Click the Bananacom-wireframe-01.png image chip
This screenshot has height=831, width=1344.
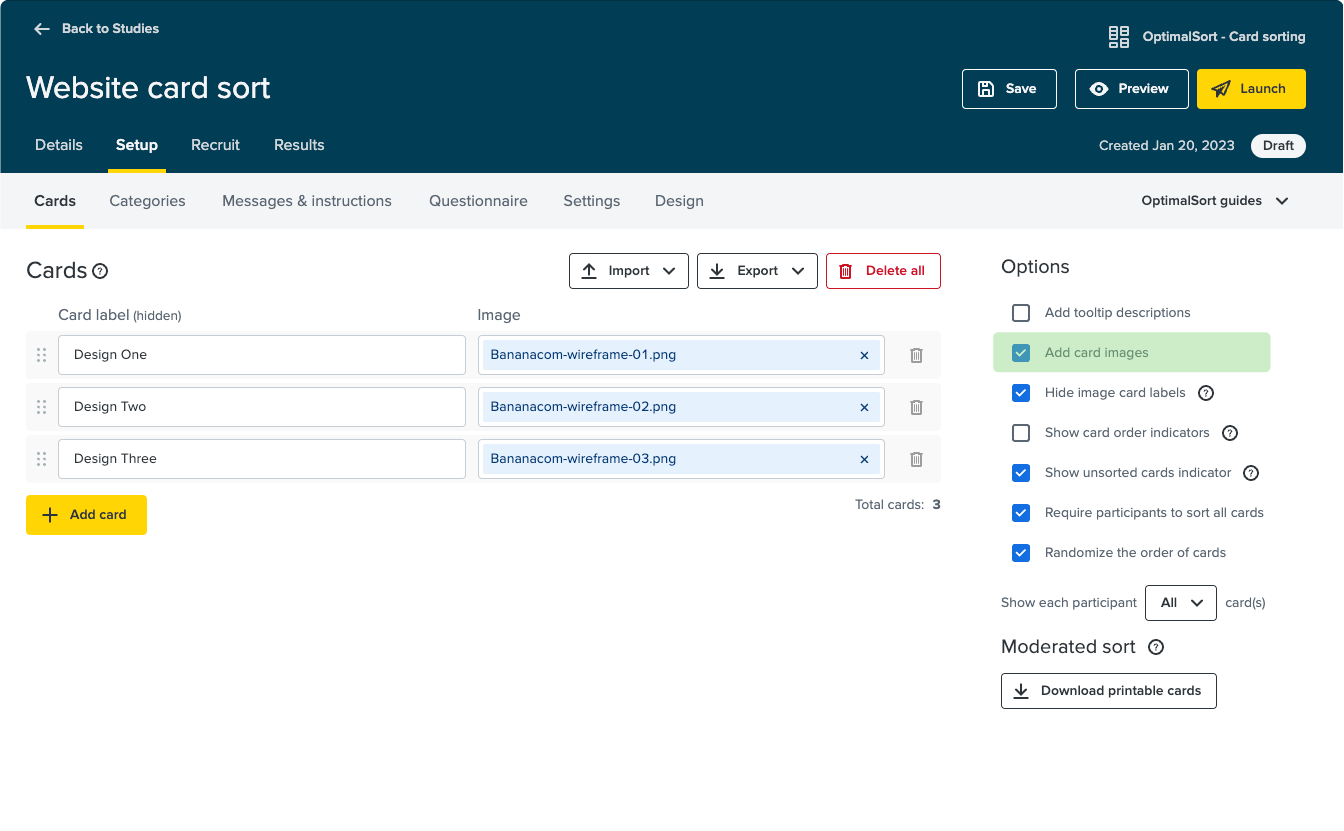click(681, 355)
